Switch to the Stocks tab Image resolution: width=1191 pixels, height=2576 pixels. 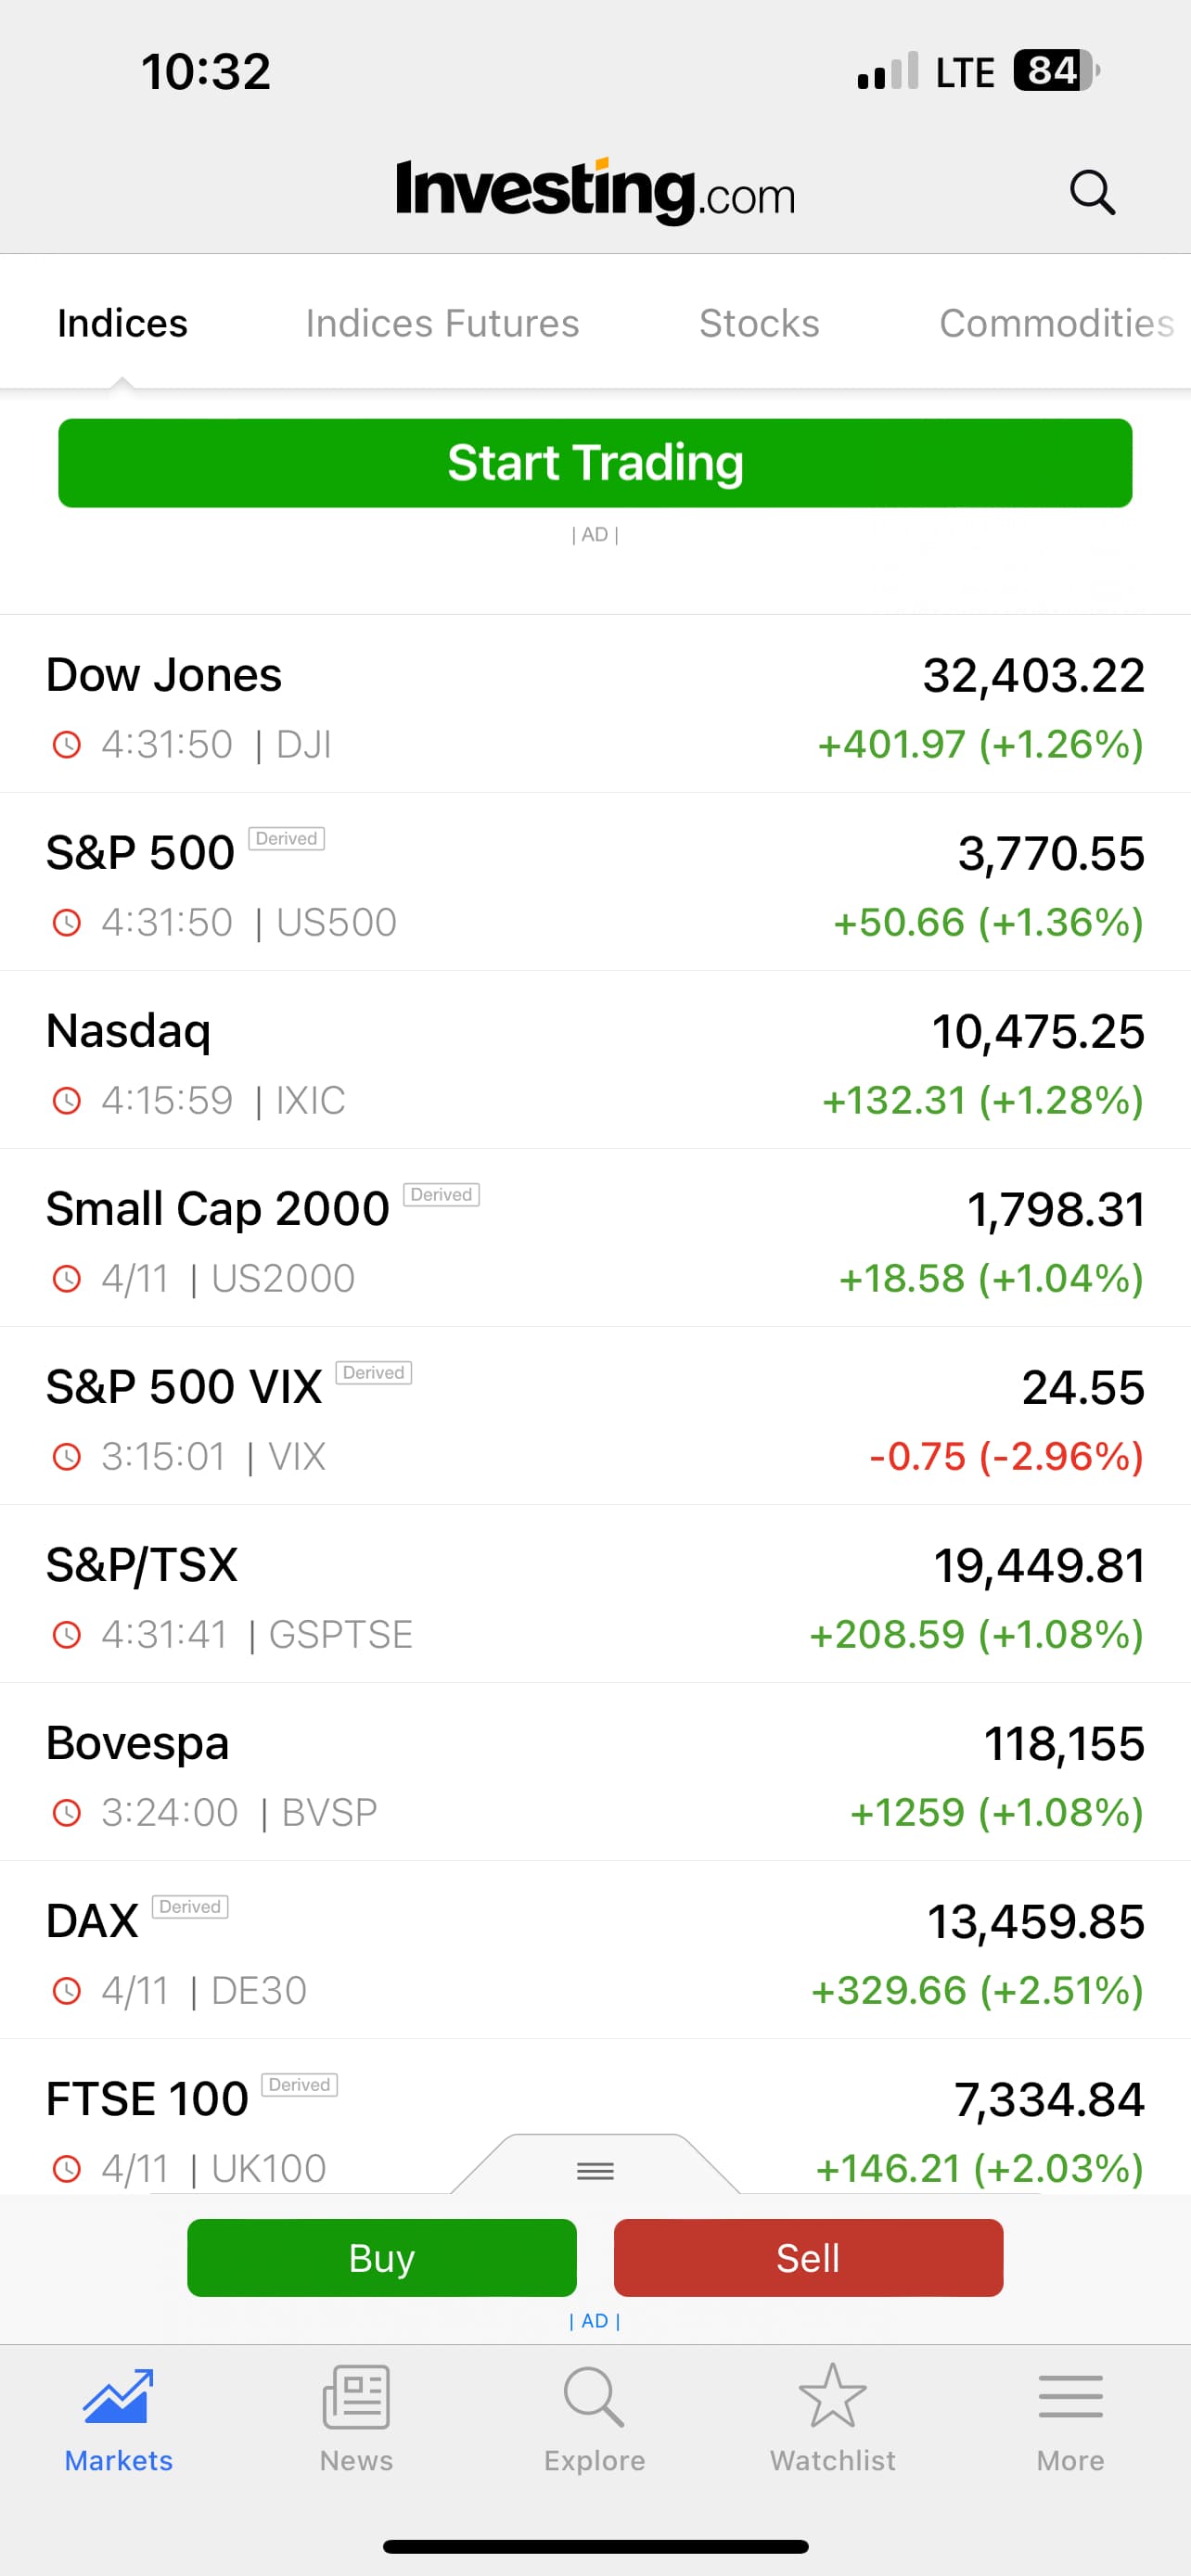pos(759,324)
